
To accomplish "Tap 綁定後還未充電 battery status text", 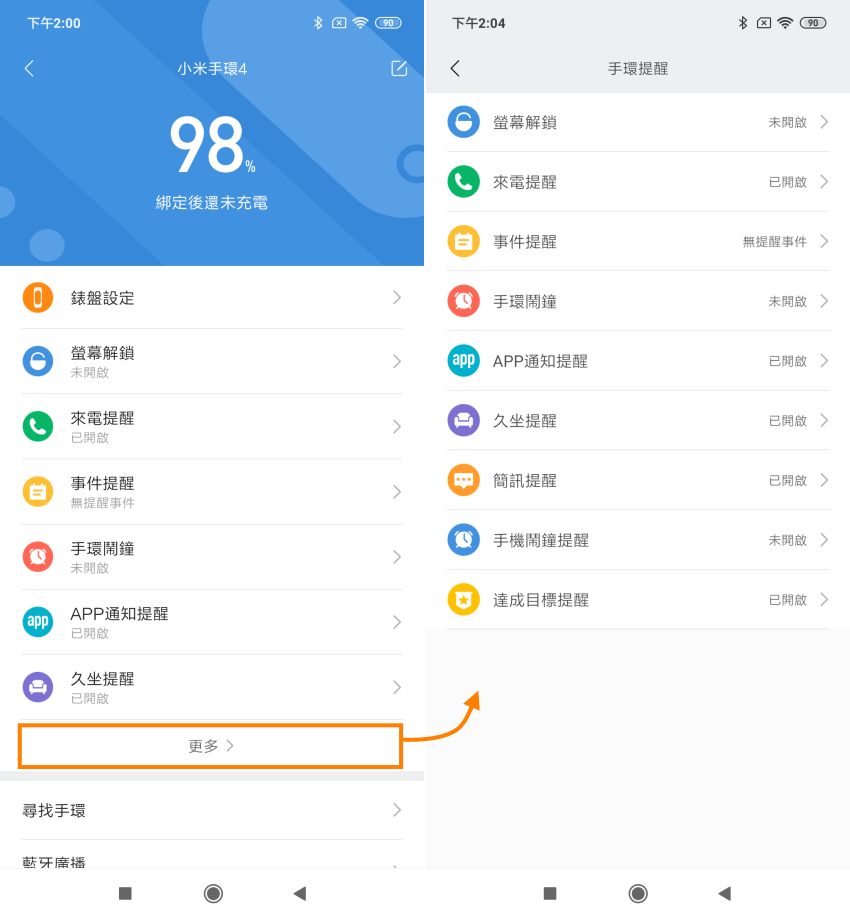I will pyautogui.click(x=212, y=203).
